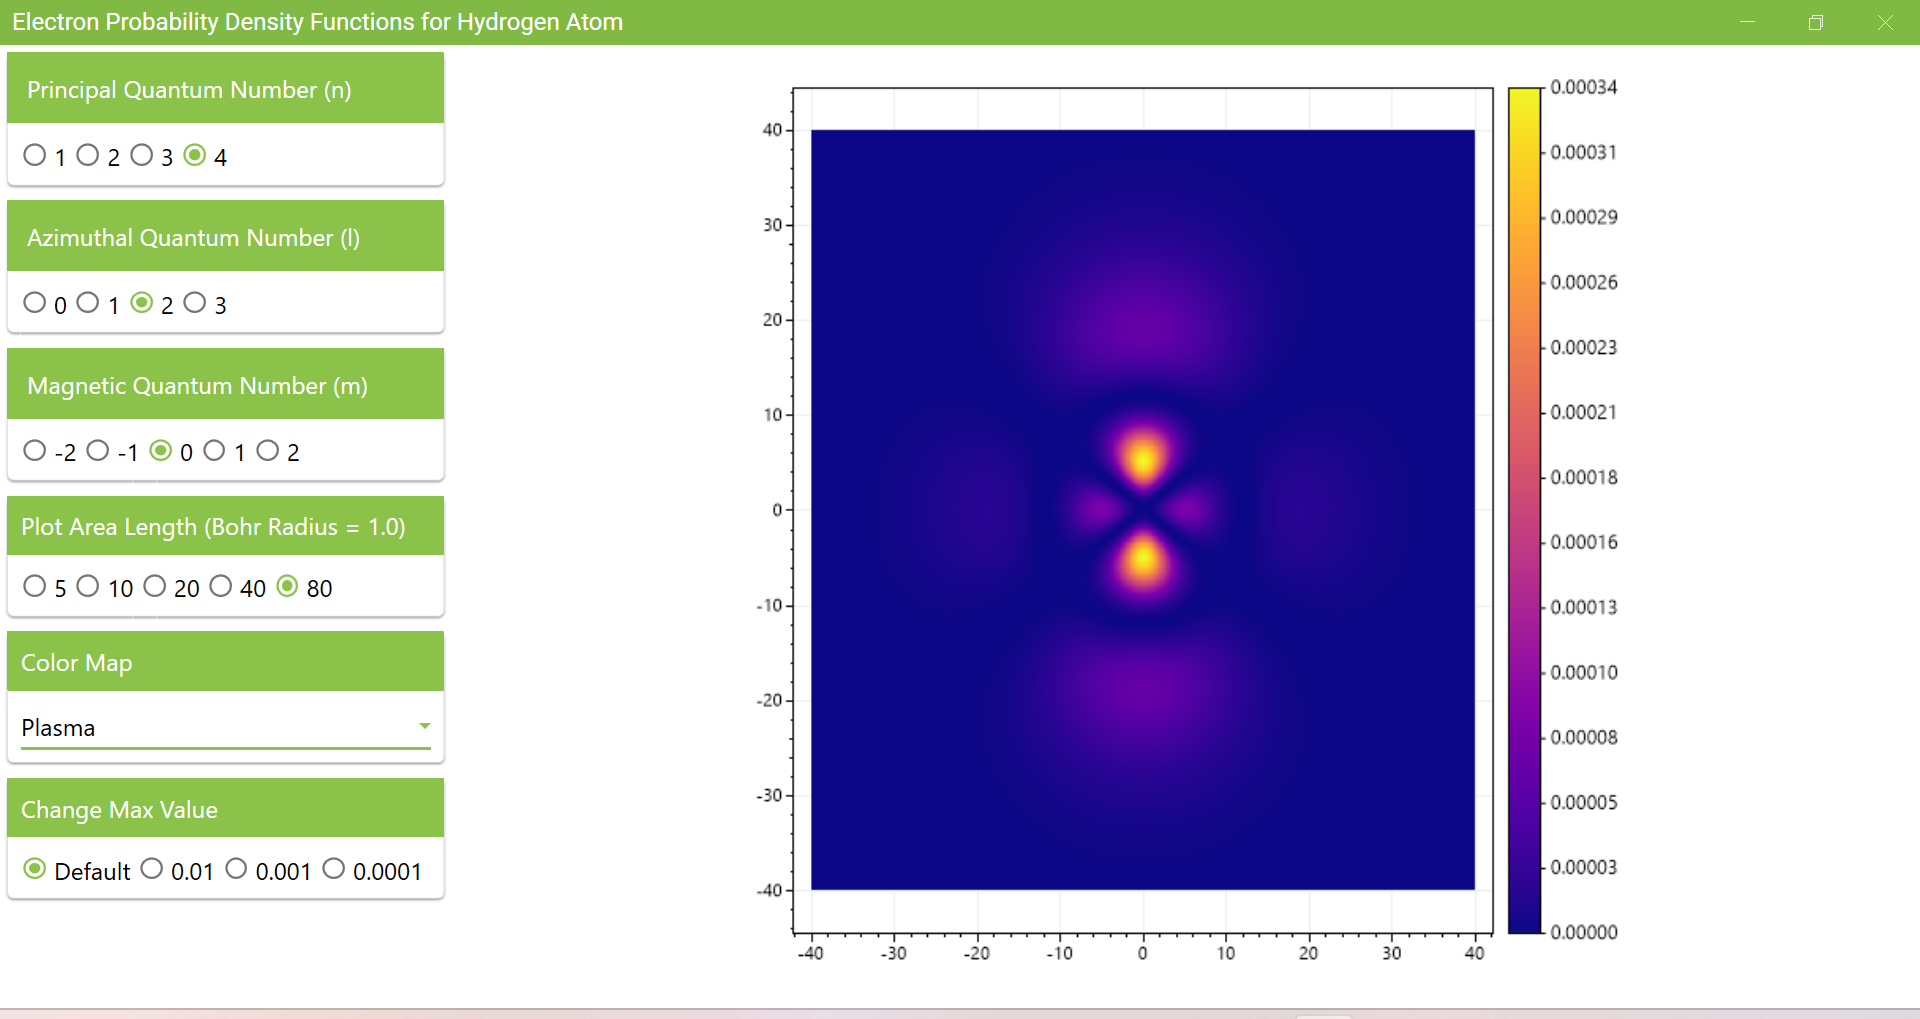This screenshot has width=1920, height=1019.
Task: Set magnetic quantum number m to -1
Action: coord(98,451)
